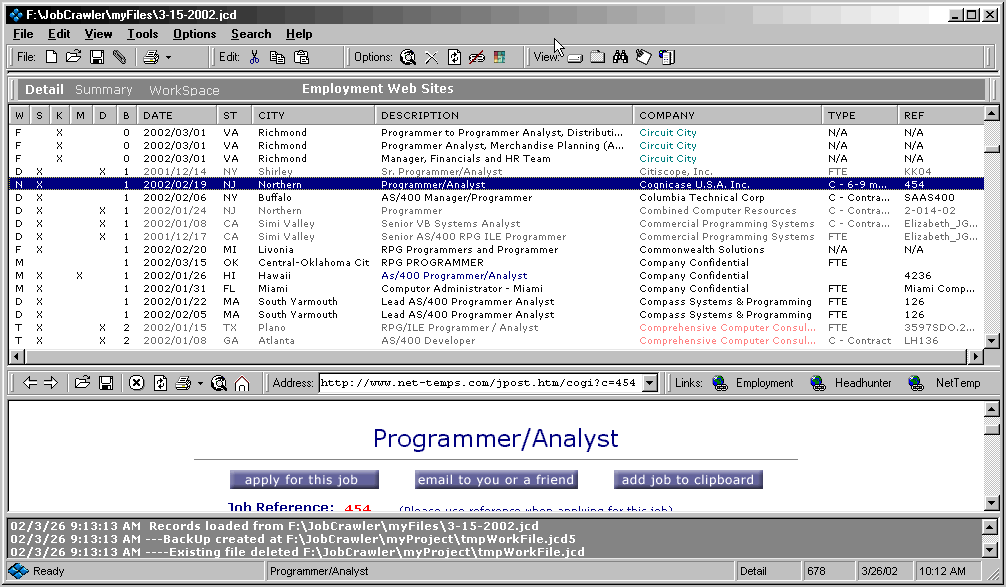The width and height of the screenshot is (1006, 587).
Task: Click the Stop loading circle-X icon
Action: click(136, 383)
